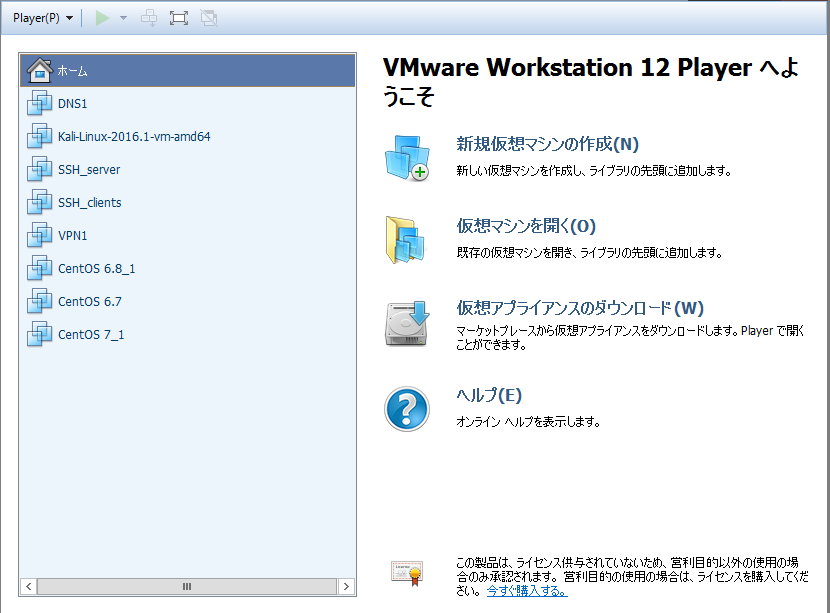
Task: Select CentOS 6.8_1 in the library
Action: [x=187, y=268]
